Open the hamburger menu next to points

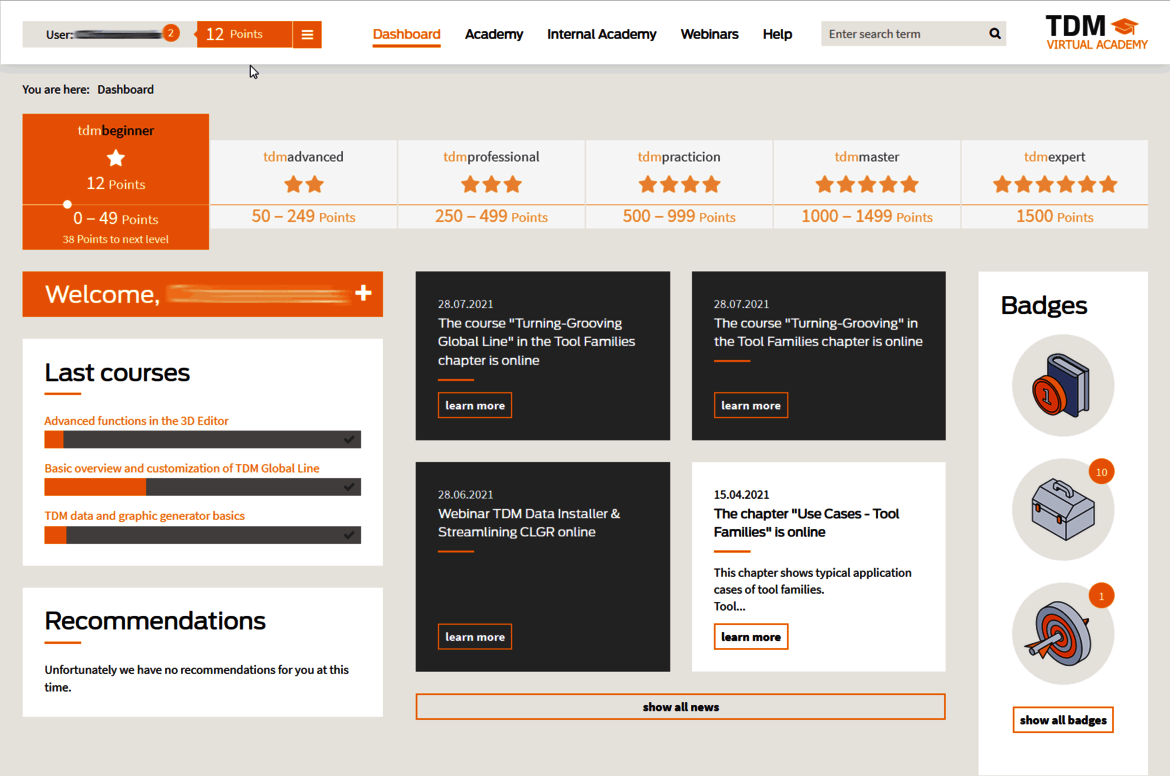click(307, 34)
